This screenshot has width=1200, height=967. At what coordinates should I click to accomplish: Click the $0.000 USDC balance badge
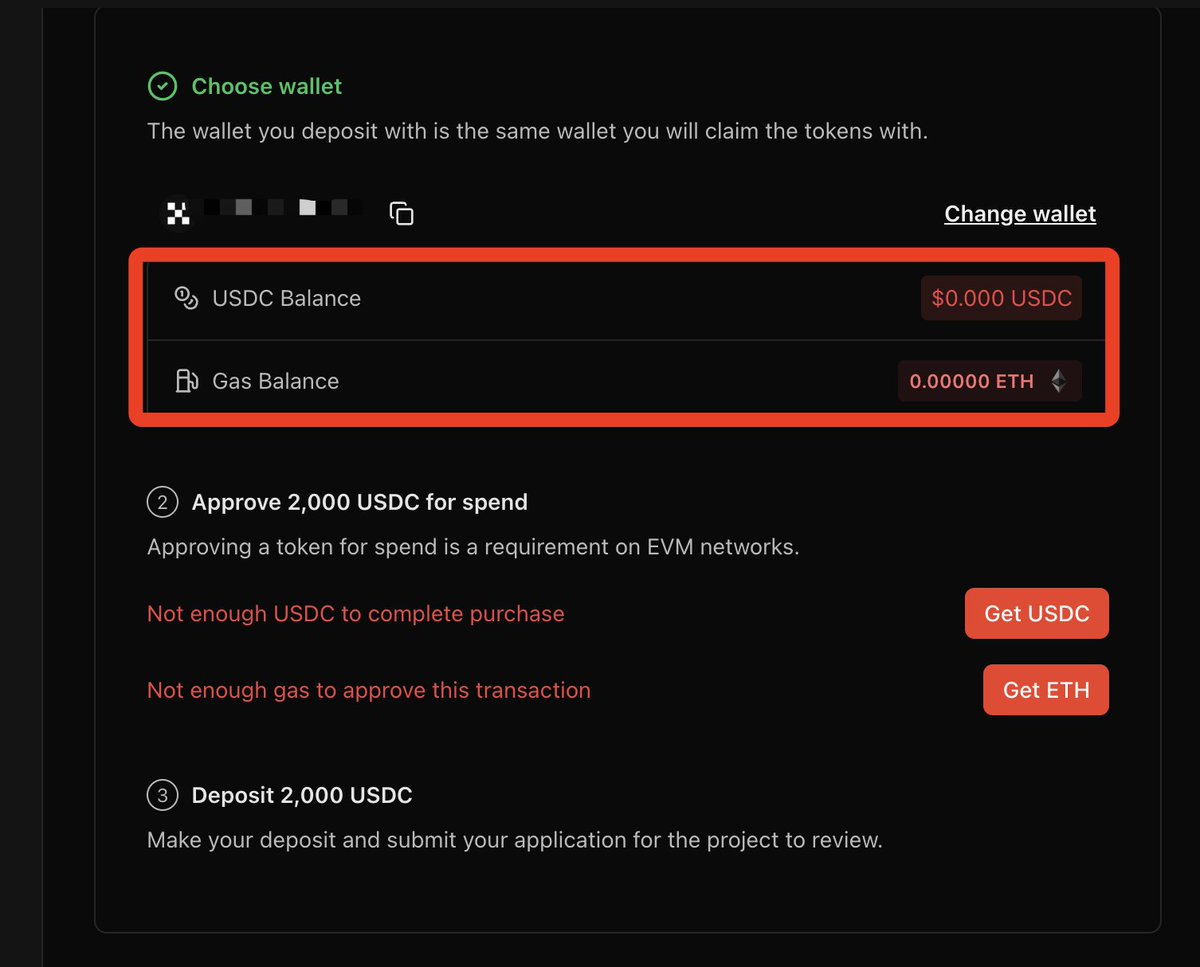click(1001, 298)
